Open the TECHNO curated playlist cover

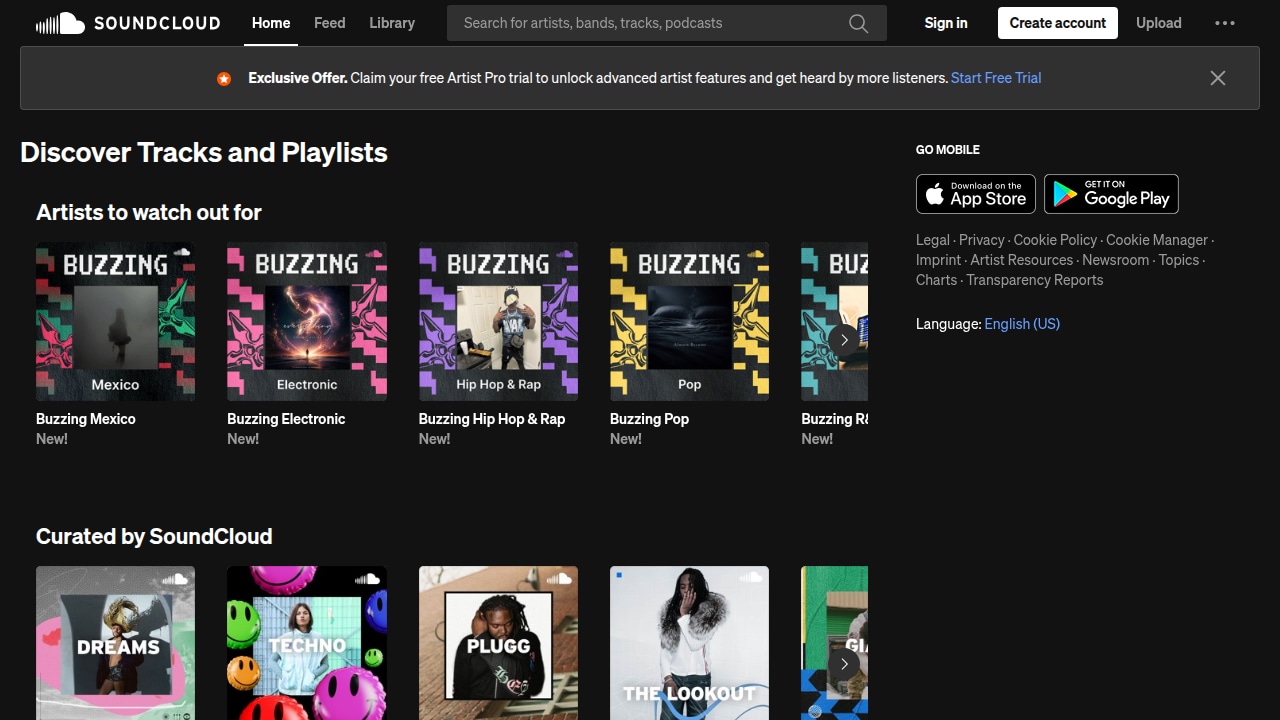pos(307,643)
